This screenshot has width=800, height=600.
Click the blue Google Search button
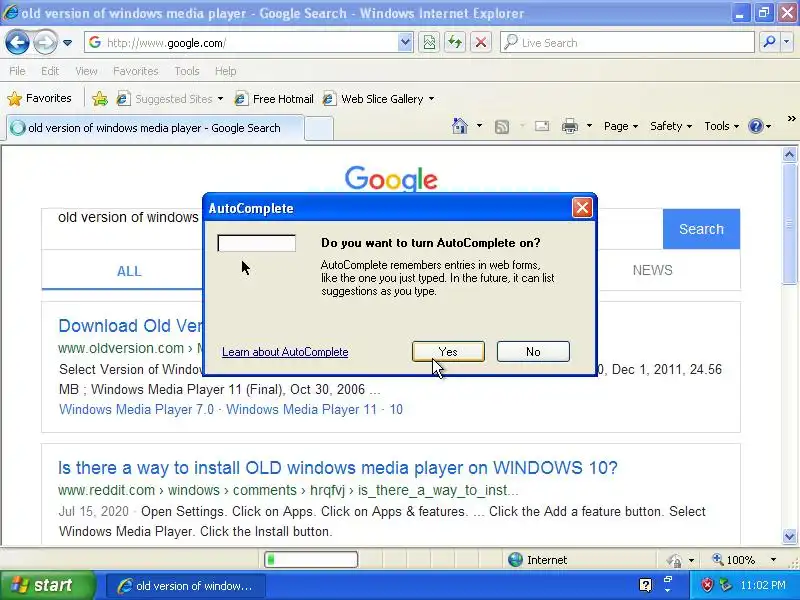pos(702,229)
